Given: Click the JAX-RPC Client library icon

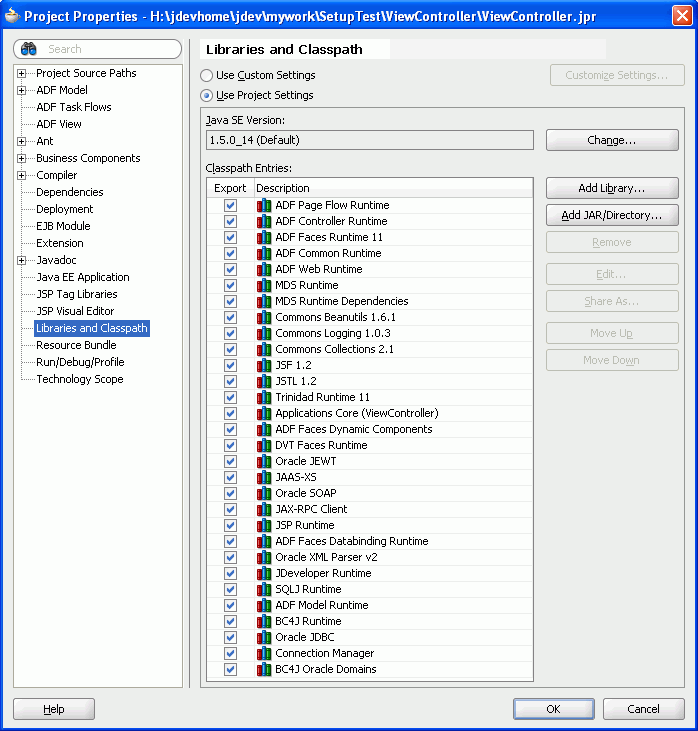Looking at the screenshot, I should click(264, 509).
